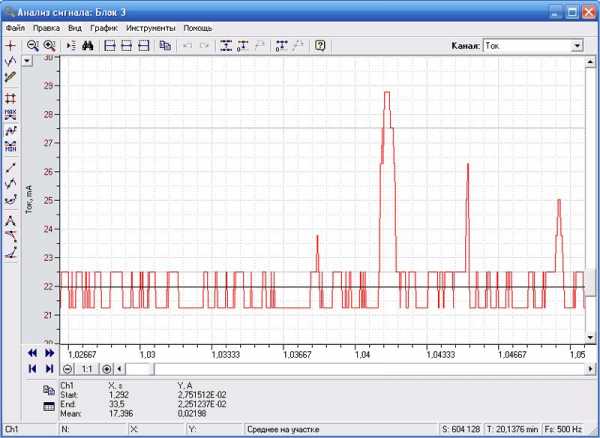Click the zoom in magnifier icon

click(48, 46)
